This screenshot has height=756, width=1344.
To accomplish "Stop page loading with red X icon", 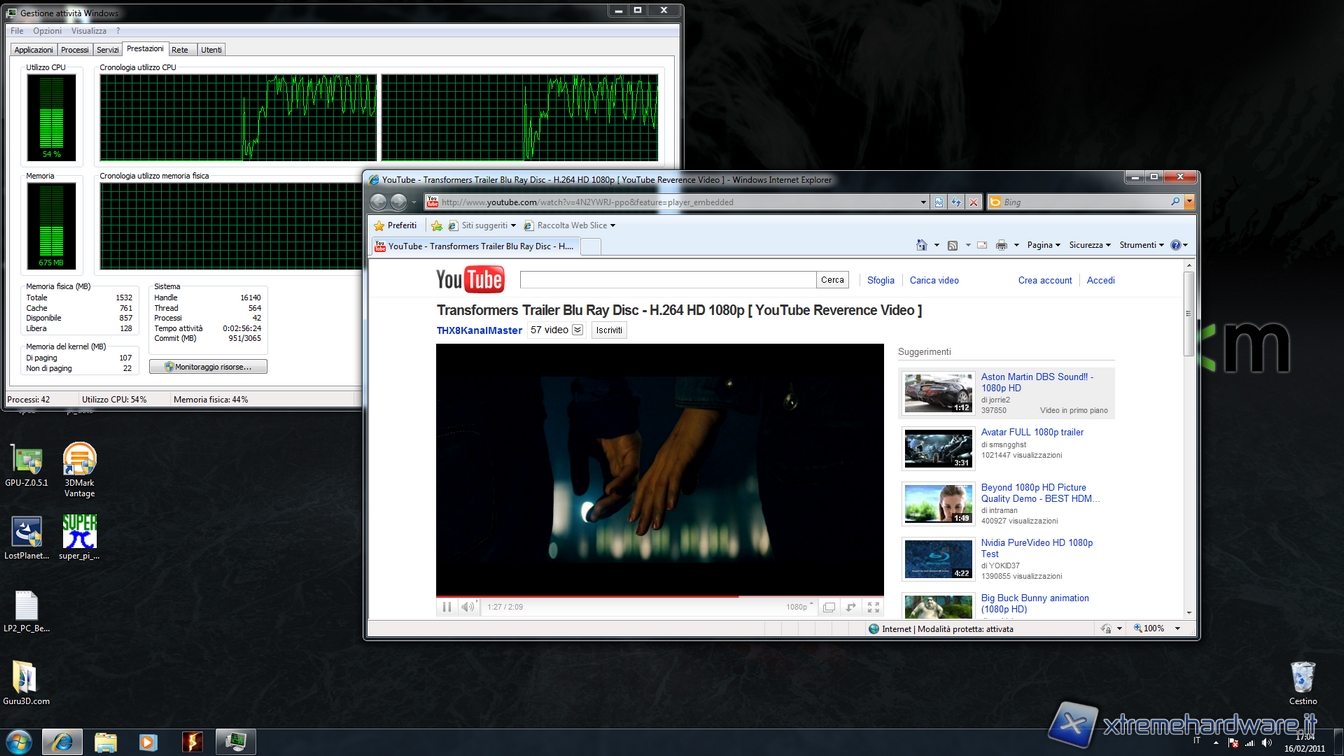I will click(973, 202).
